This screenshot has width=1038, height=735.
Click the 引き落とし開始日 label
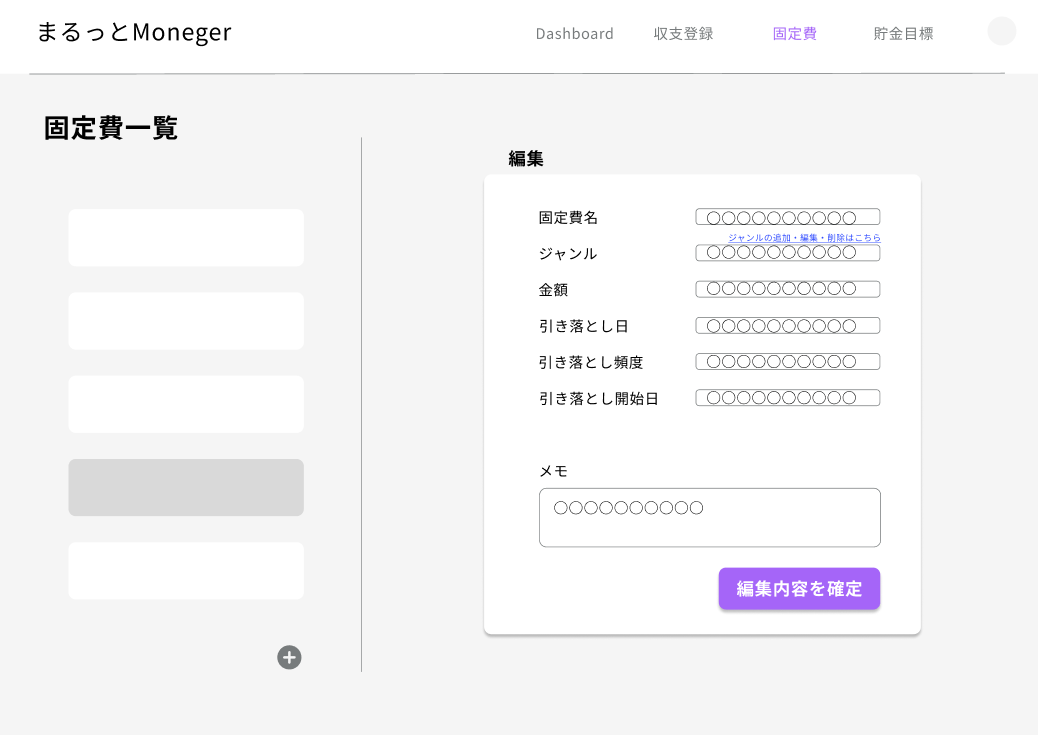pos(598,399)
